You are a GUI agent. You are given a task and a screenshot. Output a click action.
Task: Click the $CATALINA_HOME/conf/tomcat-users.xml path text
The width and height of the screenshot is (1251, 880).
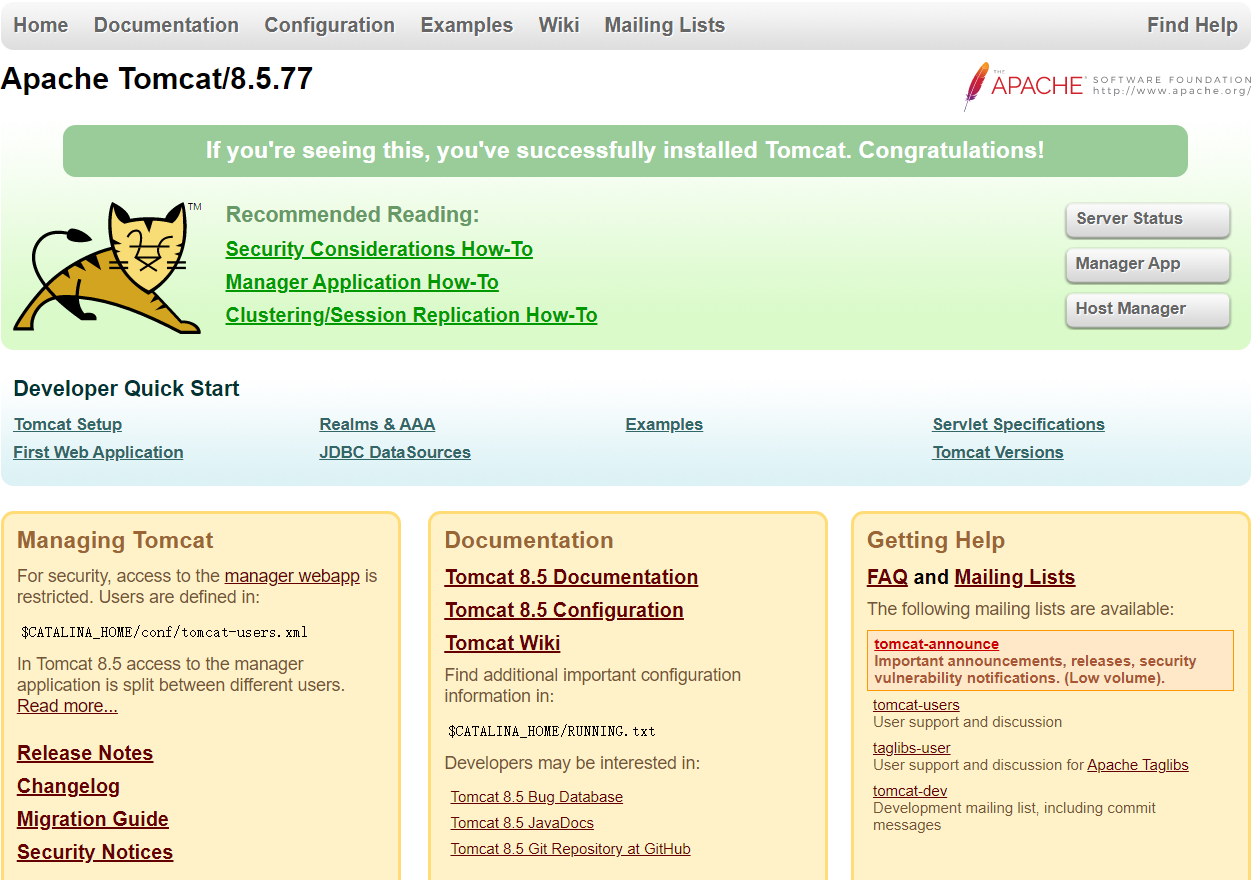coord(164,632)
